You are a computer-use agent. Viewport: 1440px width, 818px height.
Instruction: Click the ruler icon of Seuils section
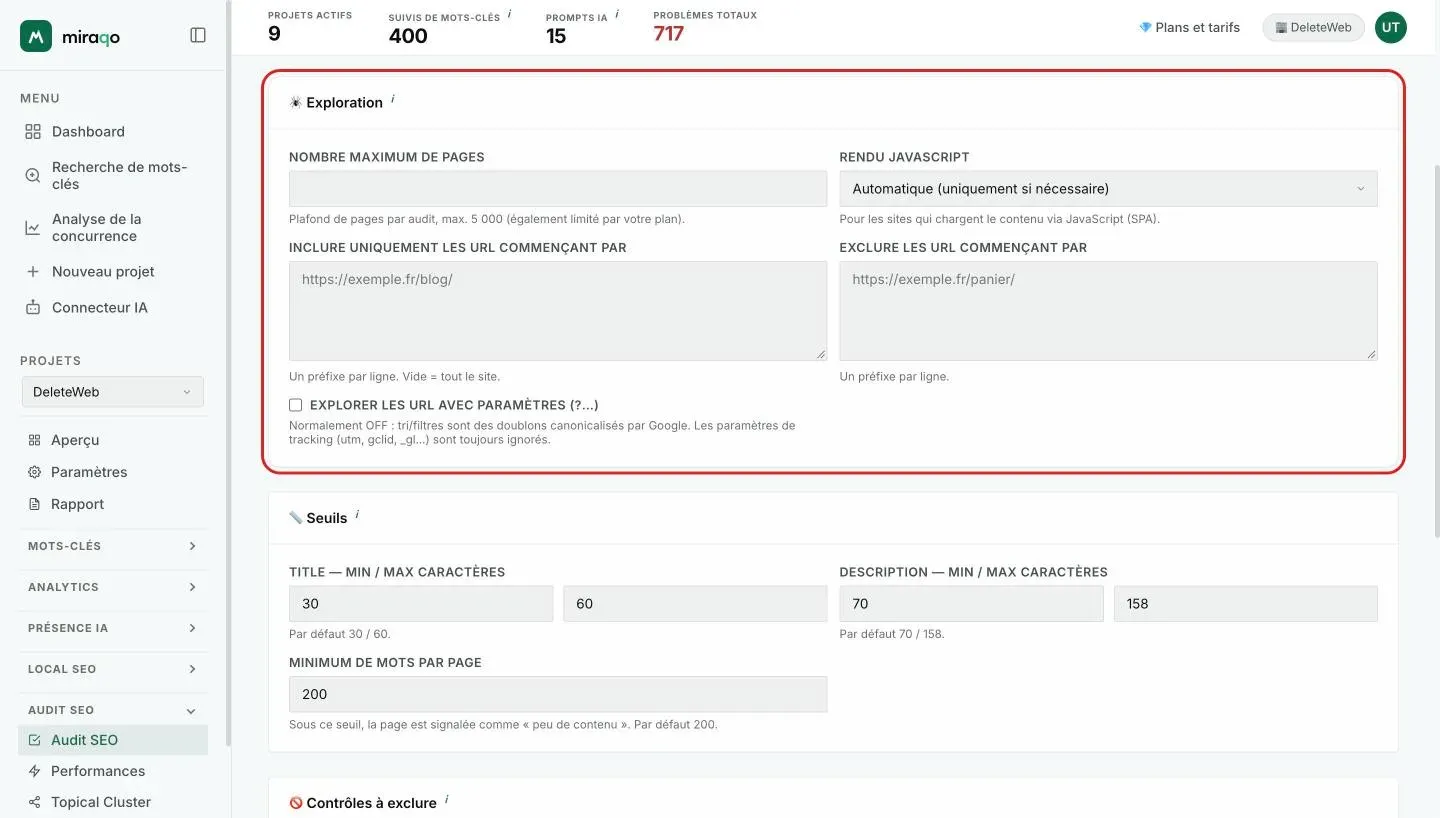(x=296, y=518)
